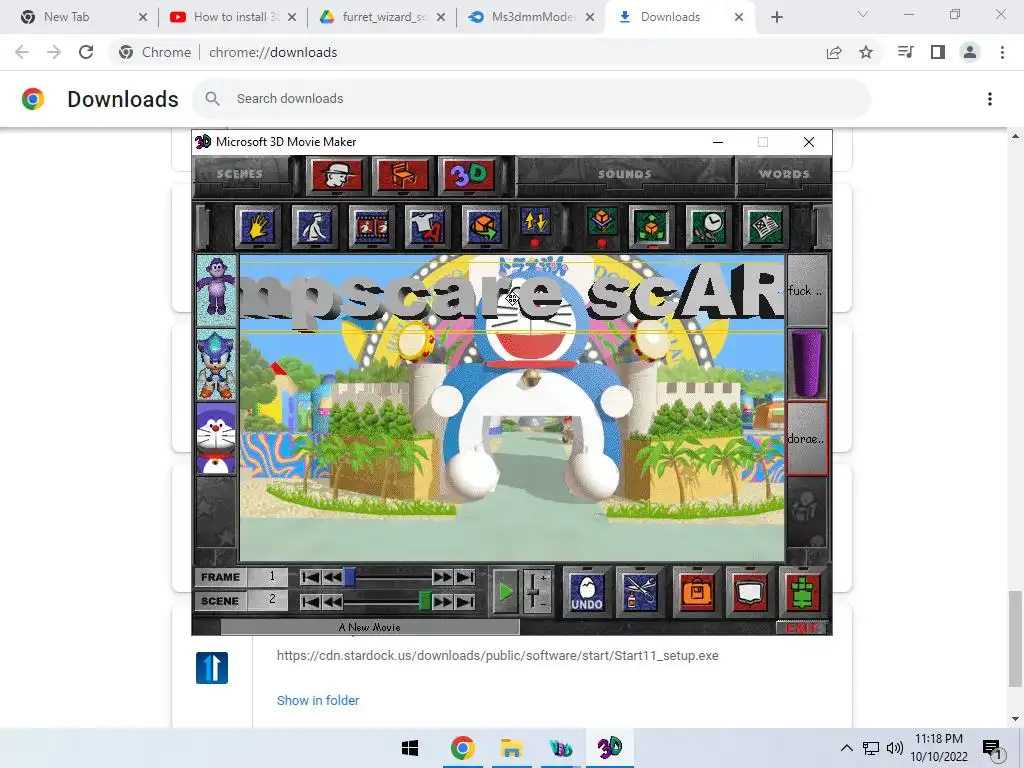Jump to last scene button

(x=464, y=601)
